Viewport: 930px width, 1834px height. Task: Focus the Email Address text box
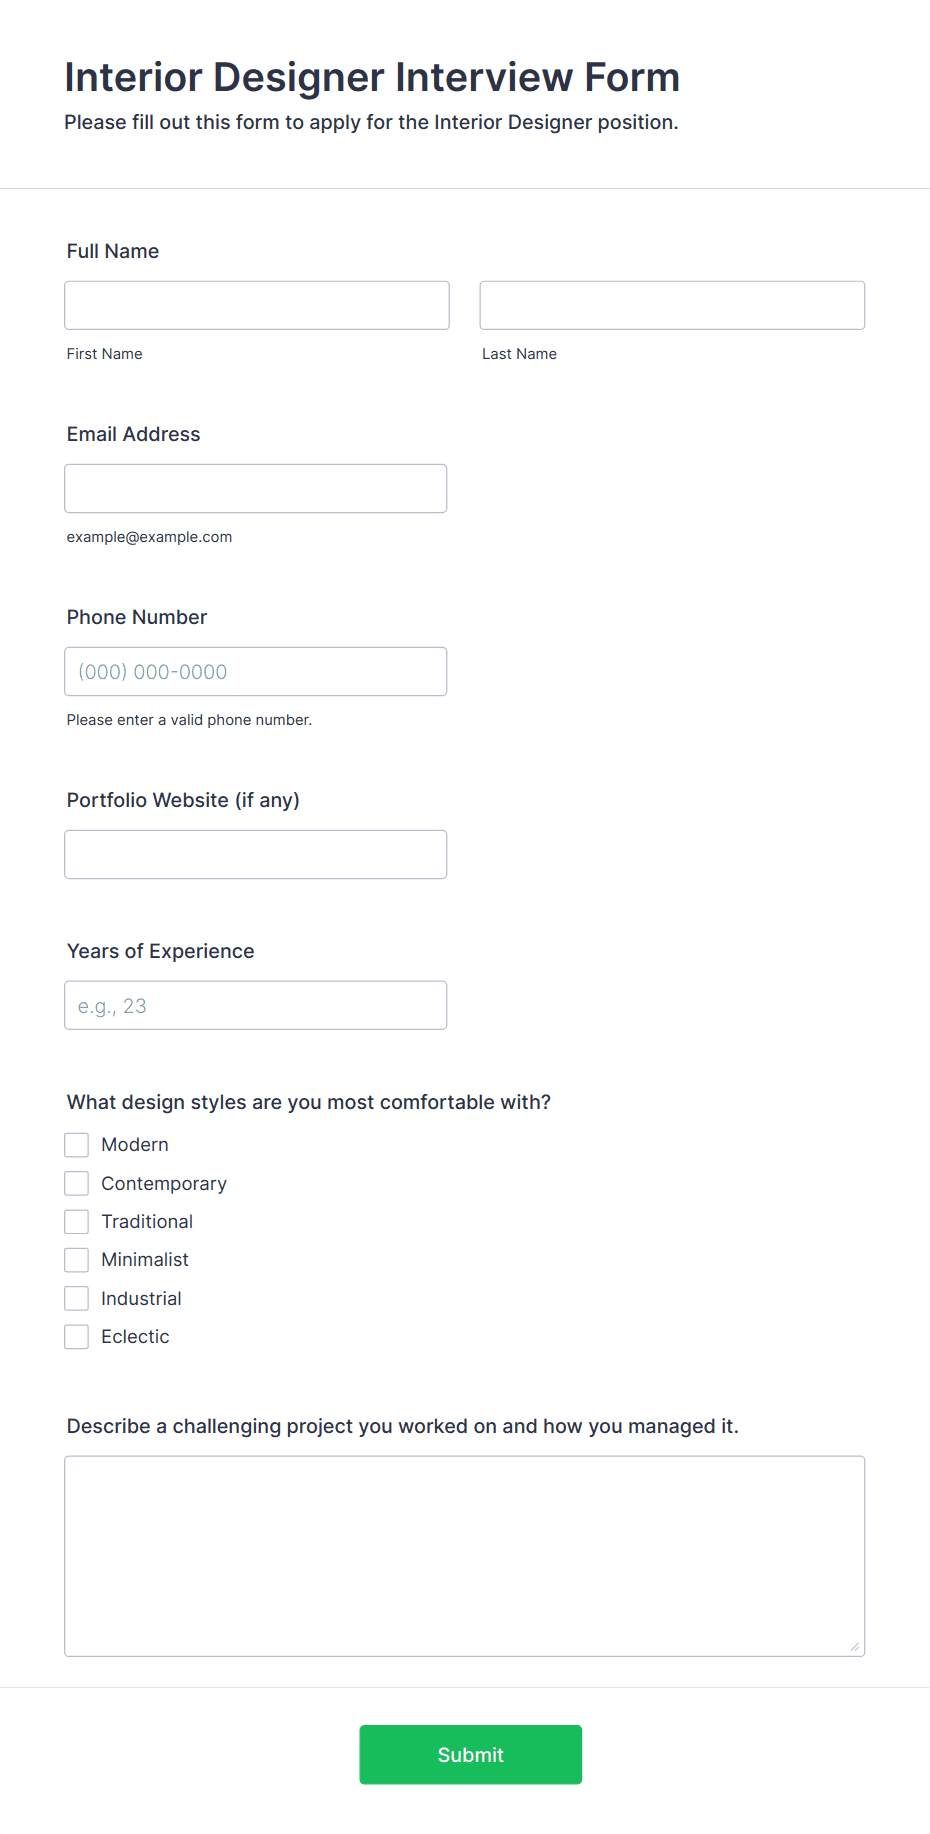click(x=256, y=488)
